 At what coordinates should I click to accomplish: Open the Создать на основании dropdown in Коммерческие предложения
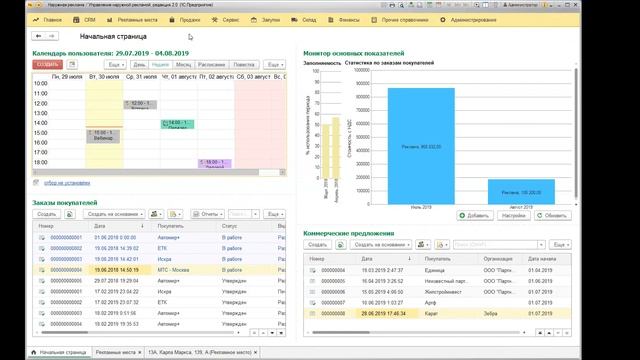point(381,245)
